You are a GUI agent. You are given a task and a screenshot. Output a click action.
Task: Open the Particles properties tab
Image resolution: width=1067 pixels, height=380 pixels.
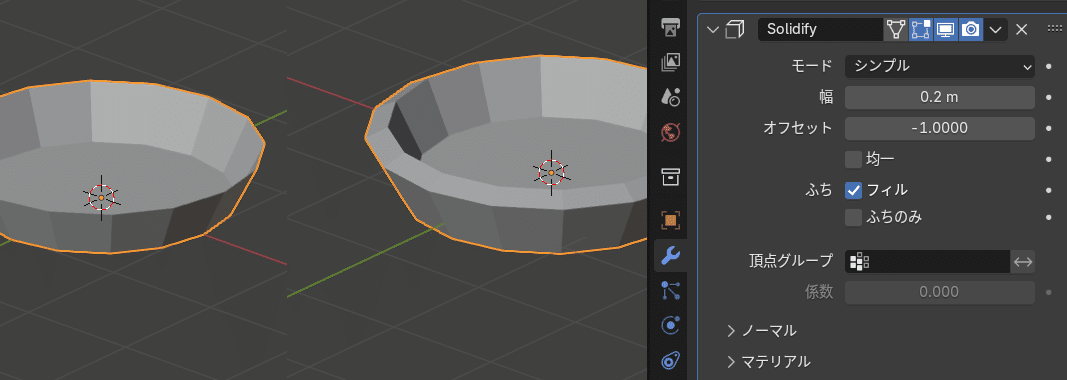(670, 291)
